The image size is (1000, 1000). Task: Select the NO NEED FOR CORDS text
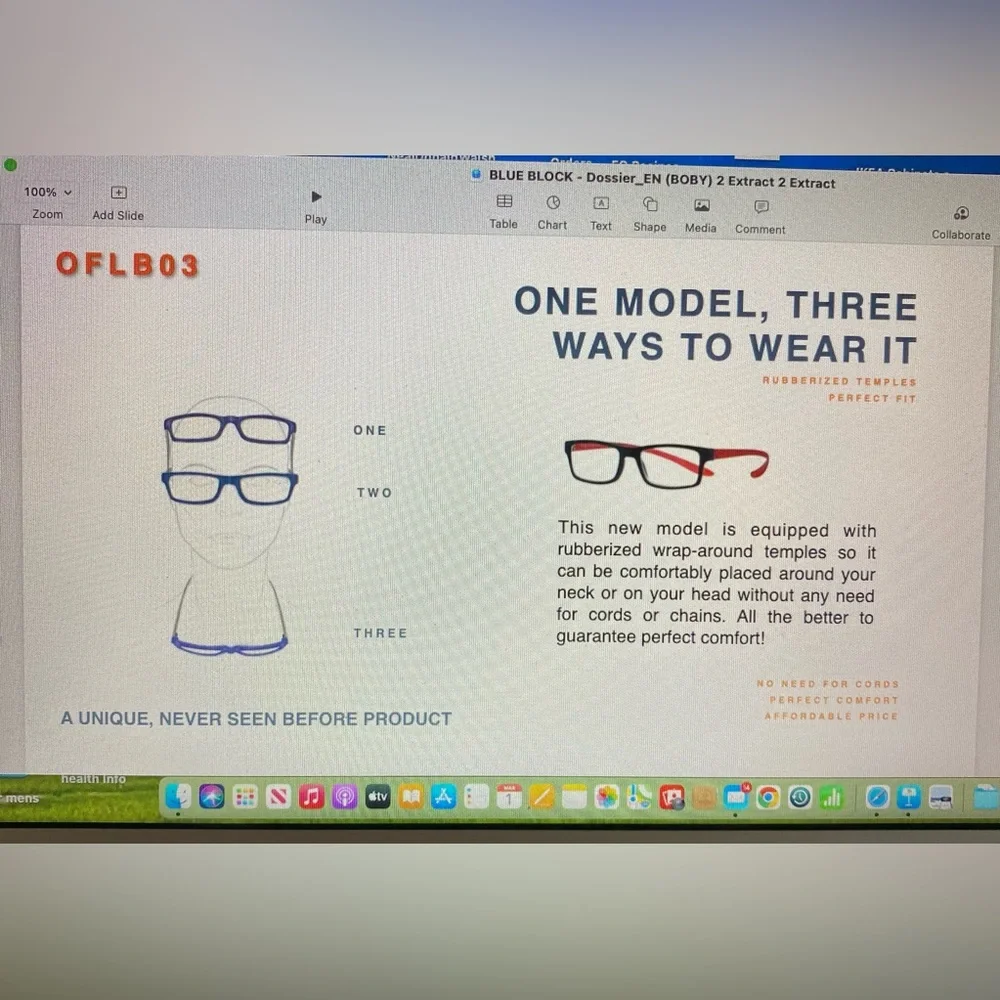point(828,684)
